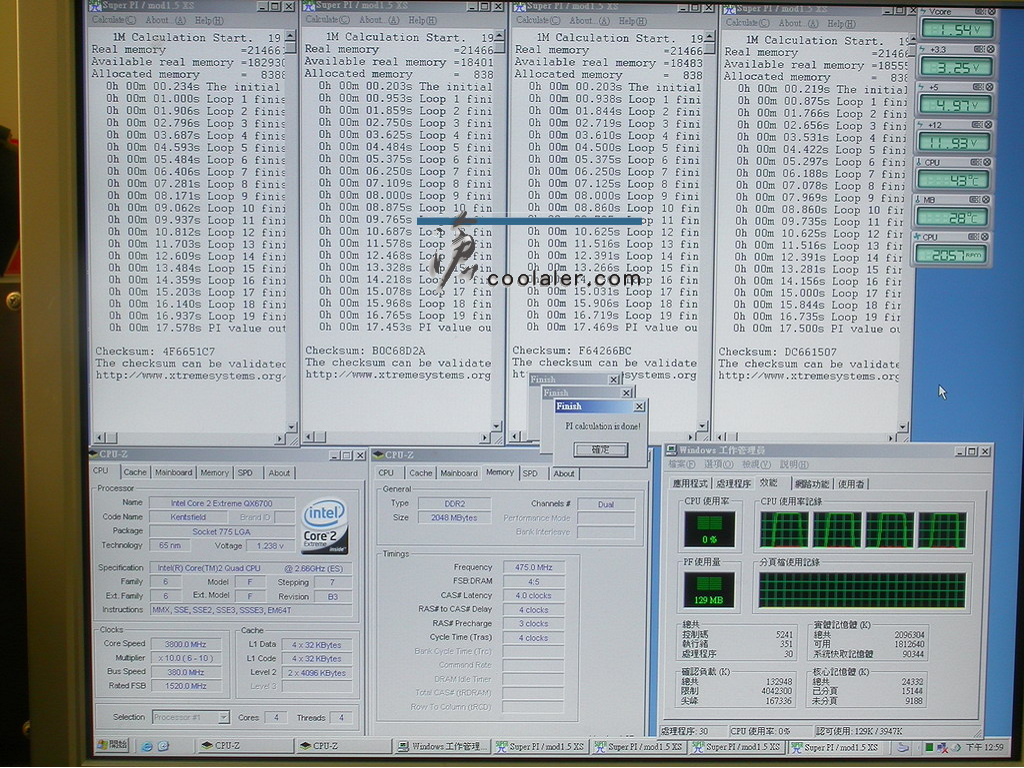1024x768 pixels.
Task: Click the Intel Core 2 Extreme logo
Action: (325, 527)
